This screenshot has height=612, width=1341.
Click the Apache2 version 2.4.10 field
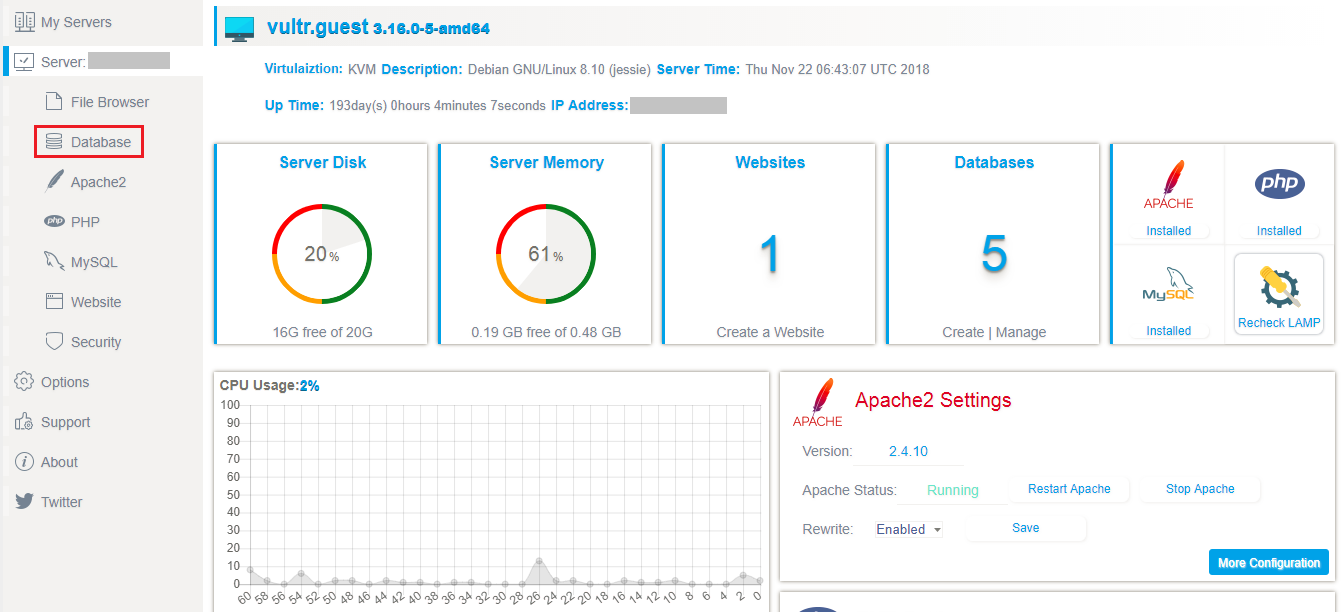[908, 451]
